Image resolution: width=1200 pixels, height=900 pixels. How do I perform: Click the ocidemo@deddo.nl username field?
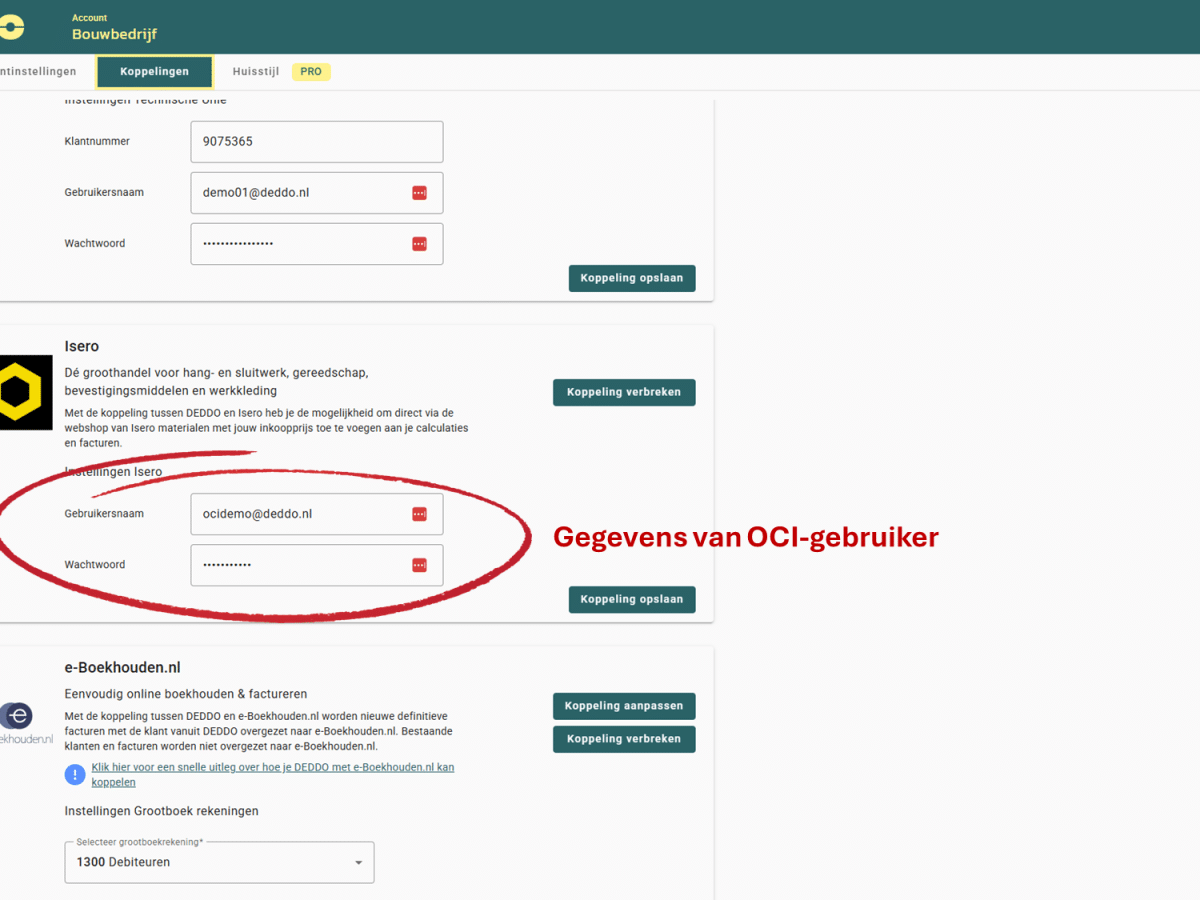tap(317, 514)
